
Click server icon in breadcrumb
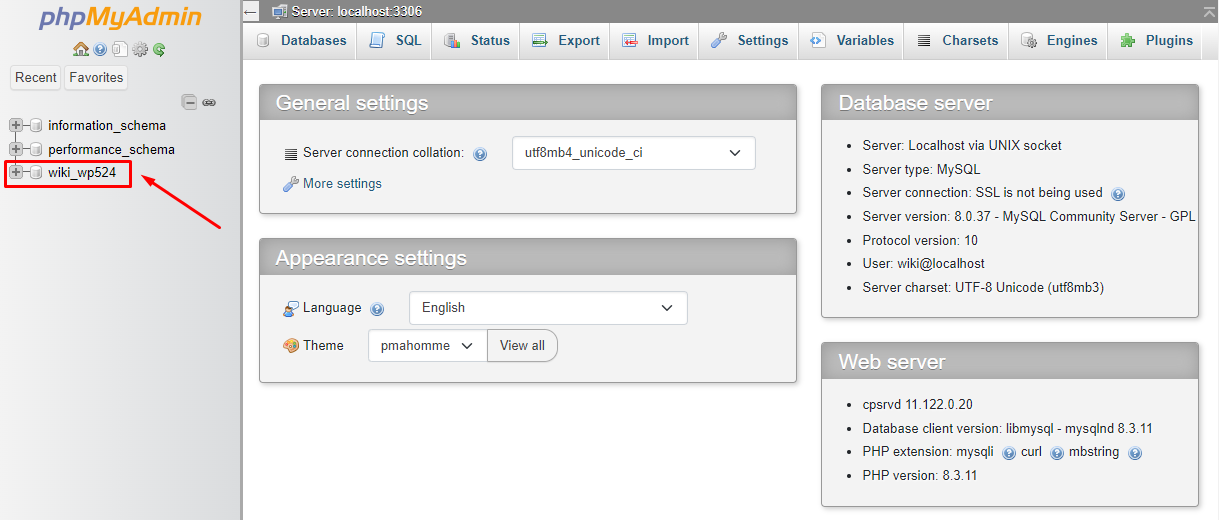point(280,11)
